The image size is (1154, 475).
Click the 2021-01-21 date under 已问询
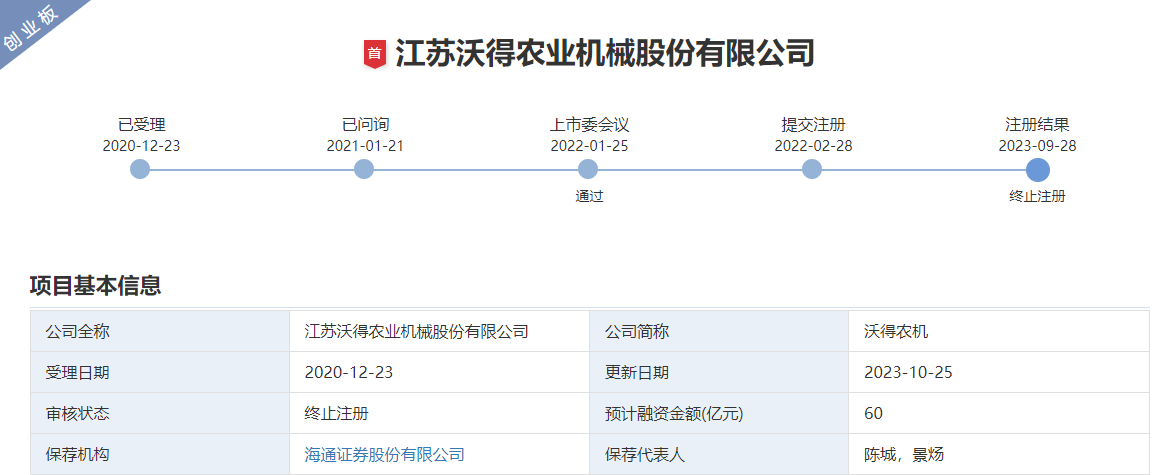coord(364,146)
